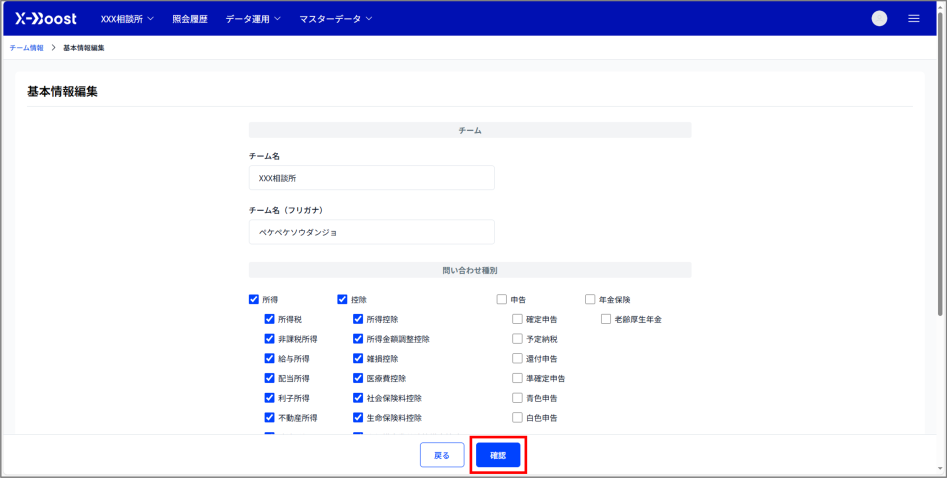Image resolution: width=947 pixels, height=478 pixels.
Task: Click the 確認 button
Action: point(498,456)
